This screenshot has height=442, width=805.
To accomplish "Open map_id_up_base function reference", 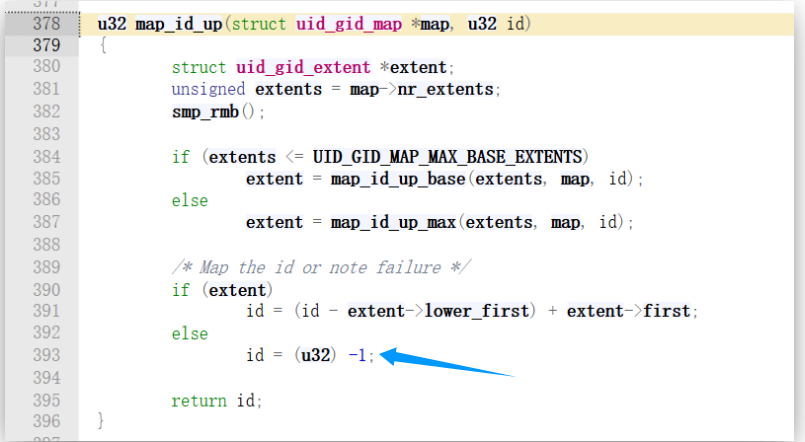I will click(398, 179).
